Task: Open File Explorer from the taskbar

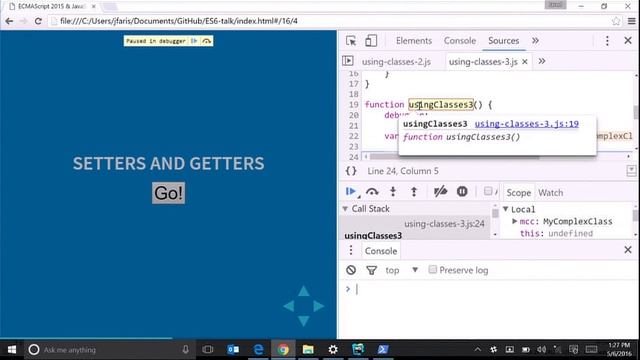Action: tap(308, 350)
